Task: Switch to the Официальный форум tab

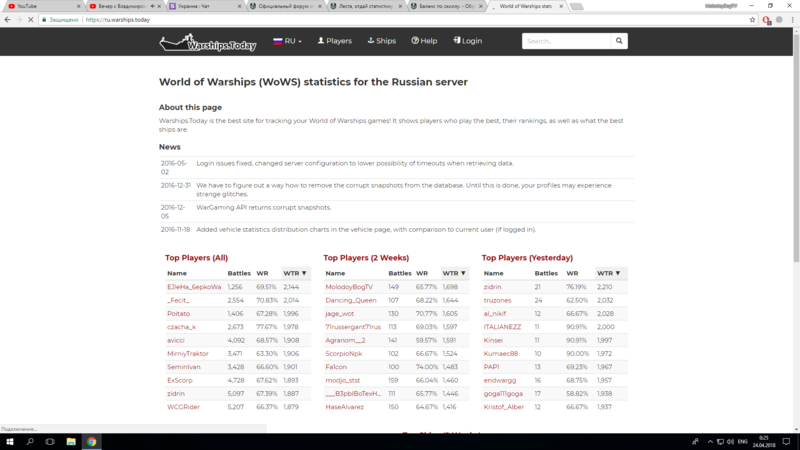Action: 286,6
